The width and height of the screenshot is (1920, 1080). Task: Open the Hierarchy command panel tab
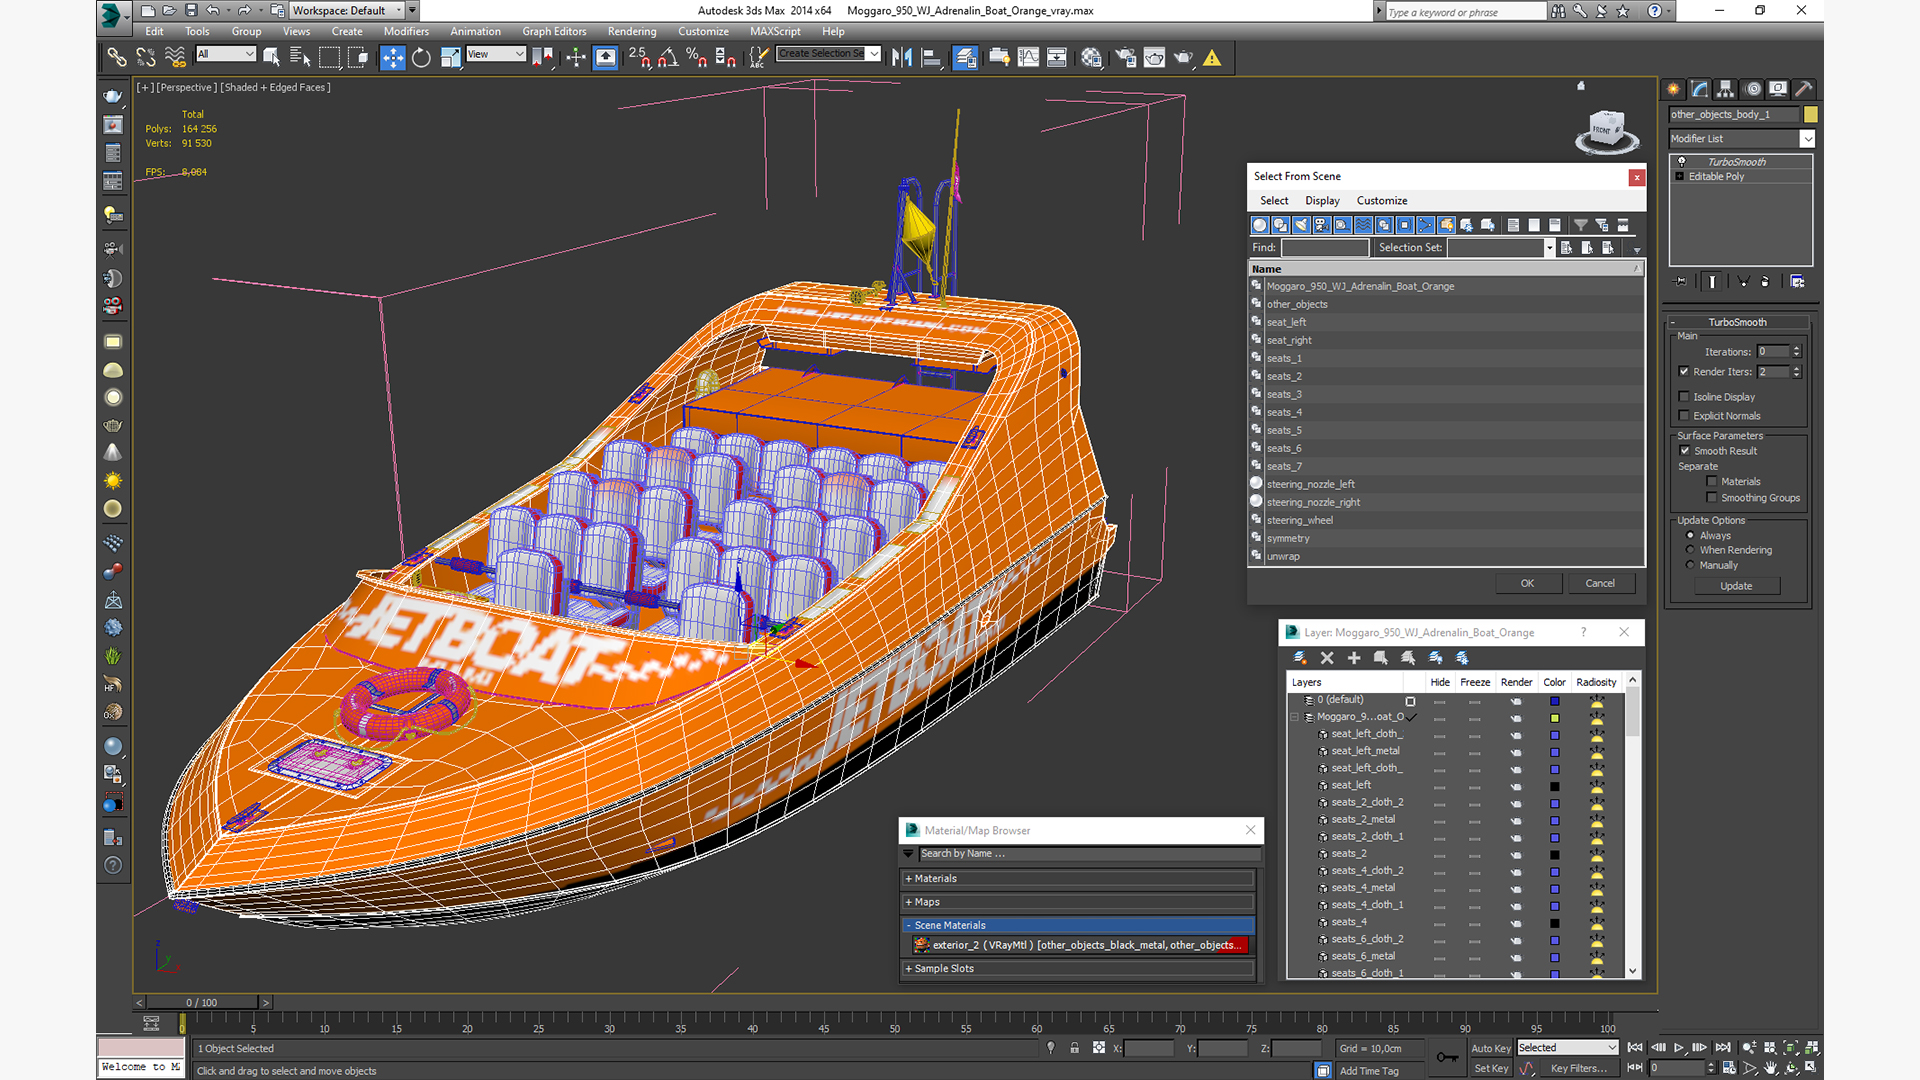pos(1726,89)
